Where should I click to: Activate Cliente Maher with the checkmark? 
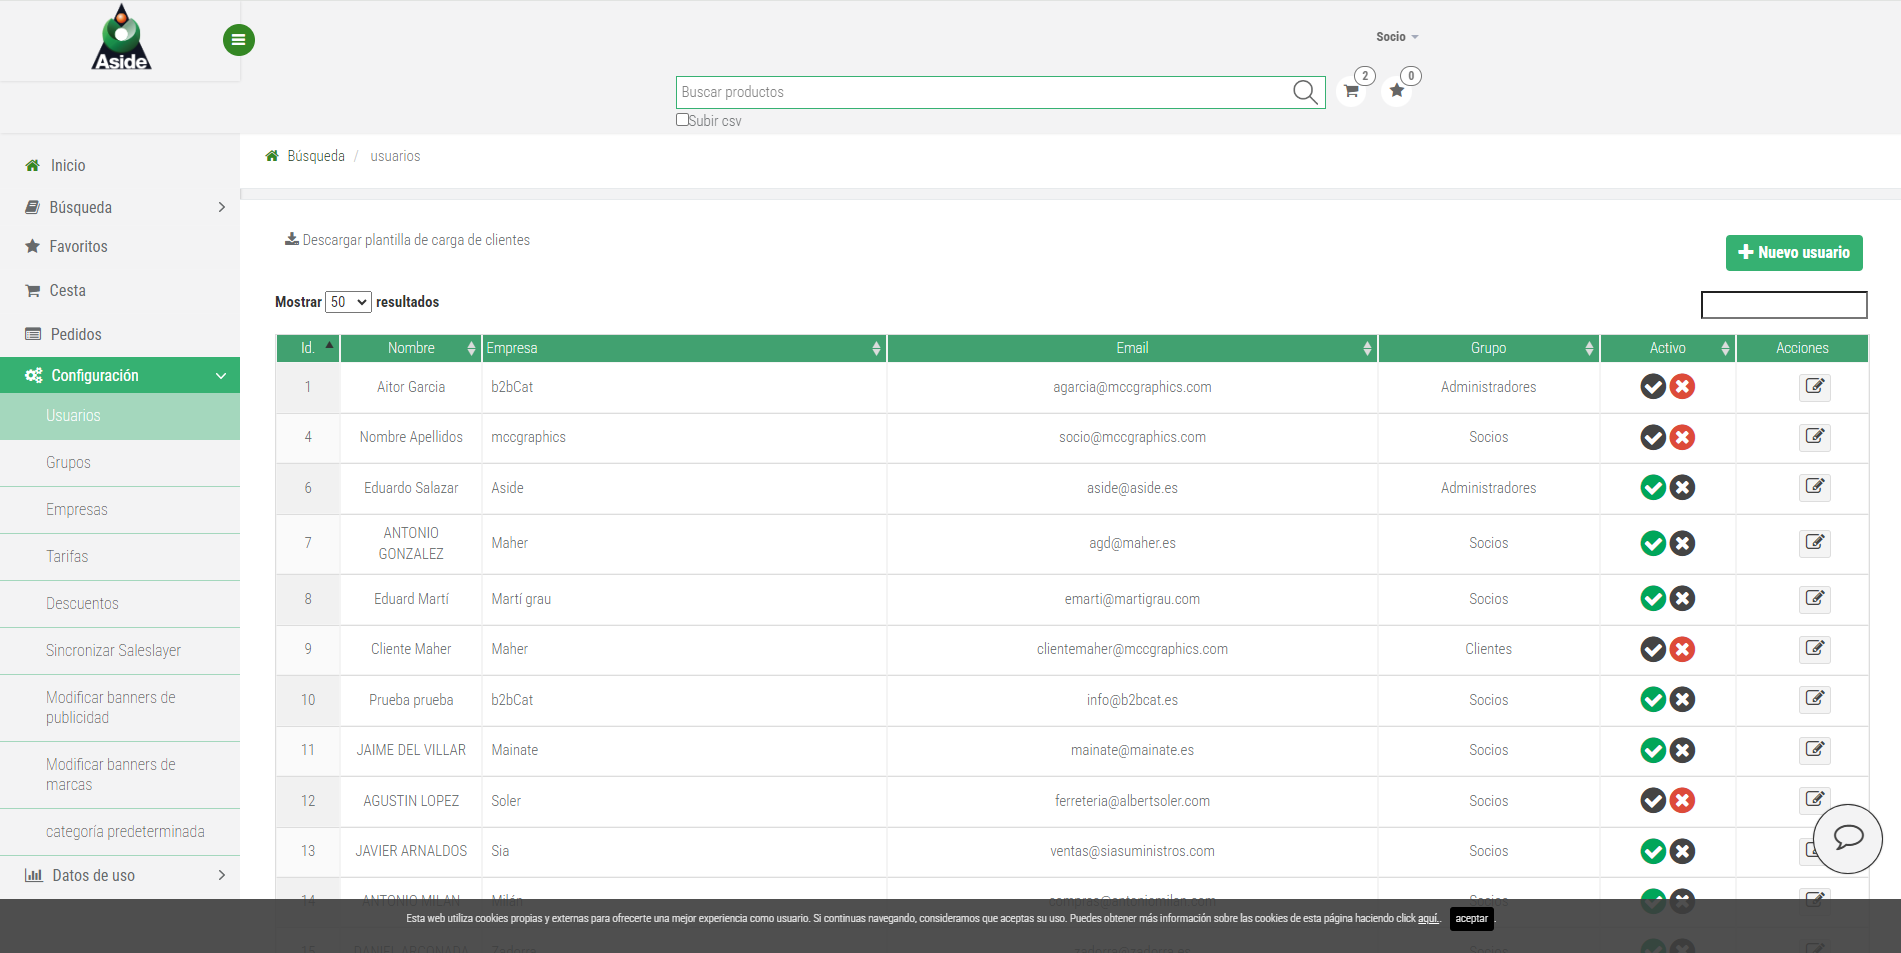tap(1653, 650)
